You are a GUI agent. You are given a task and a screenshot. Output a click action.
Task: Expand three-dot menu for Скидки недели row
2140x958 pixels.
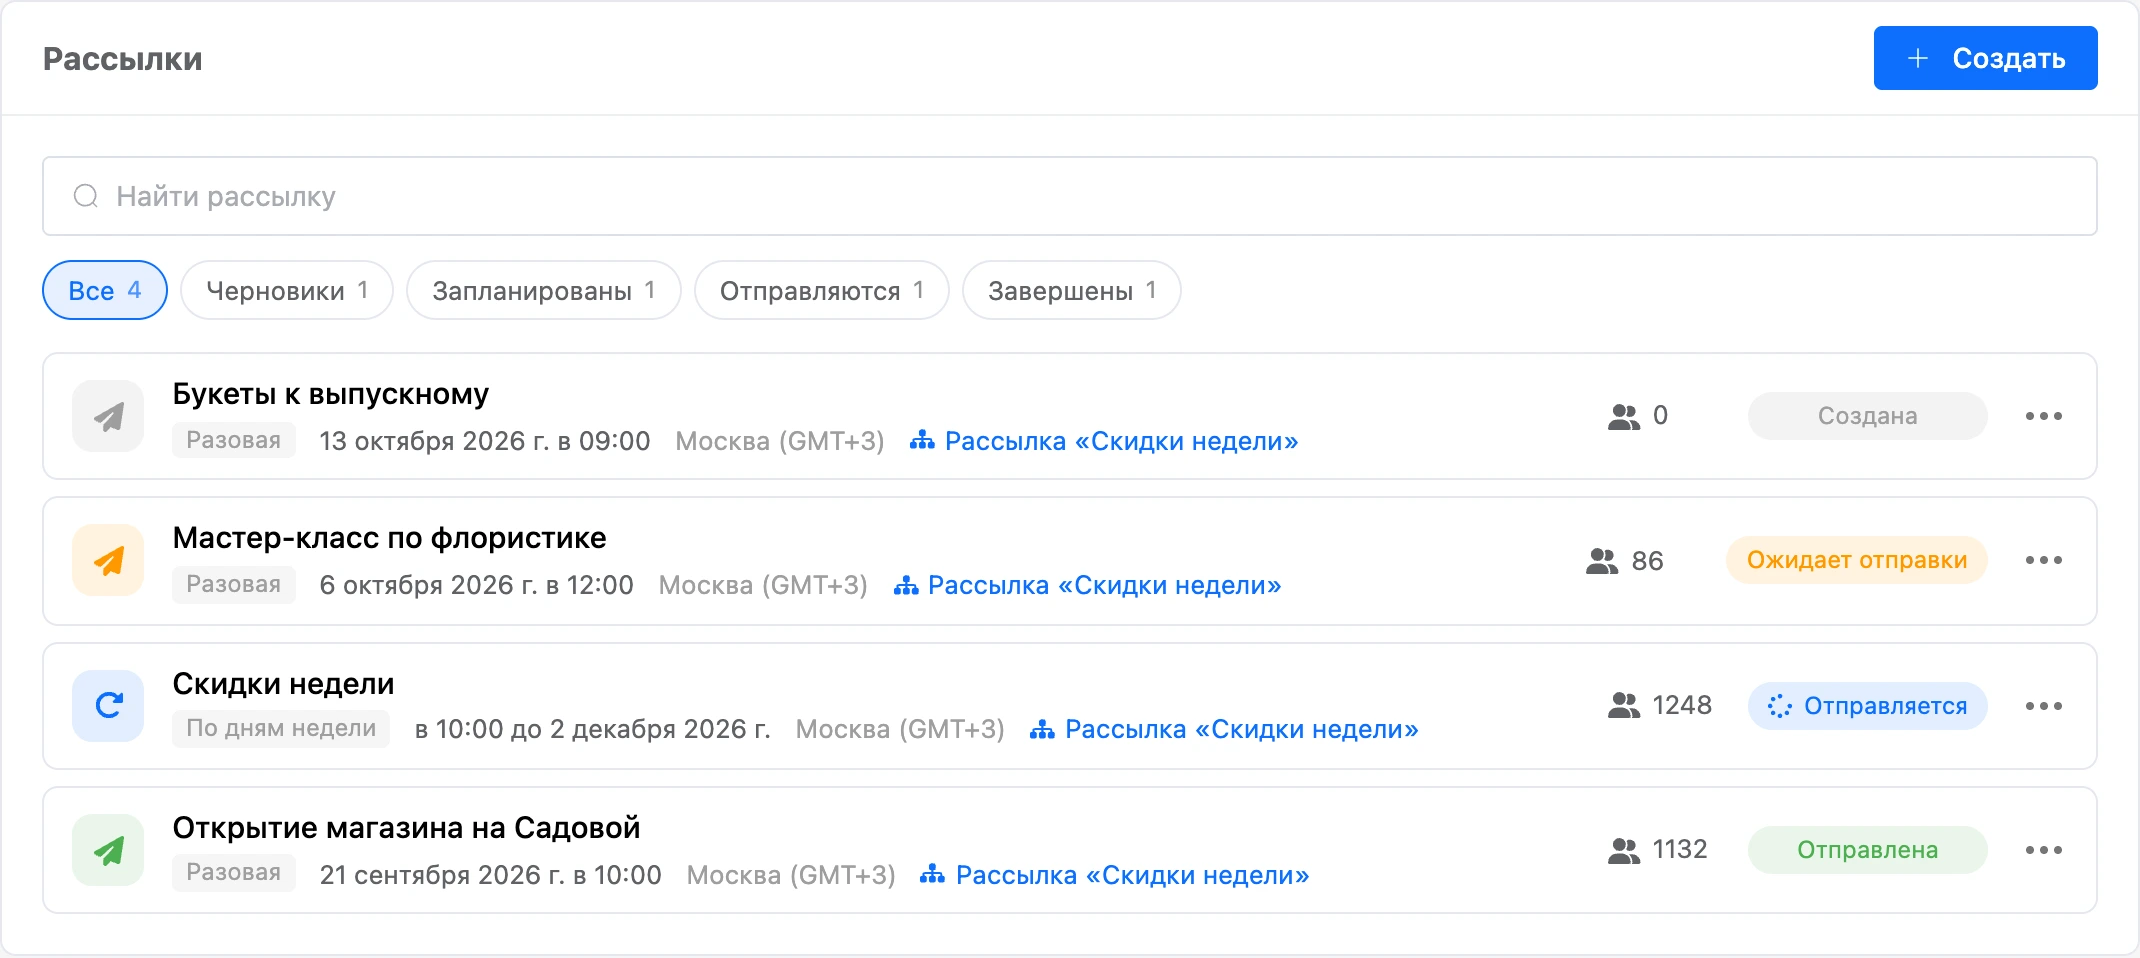(2044, 706)
